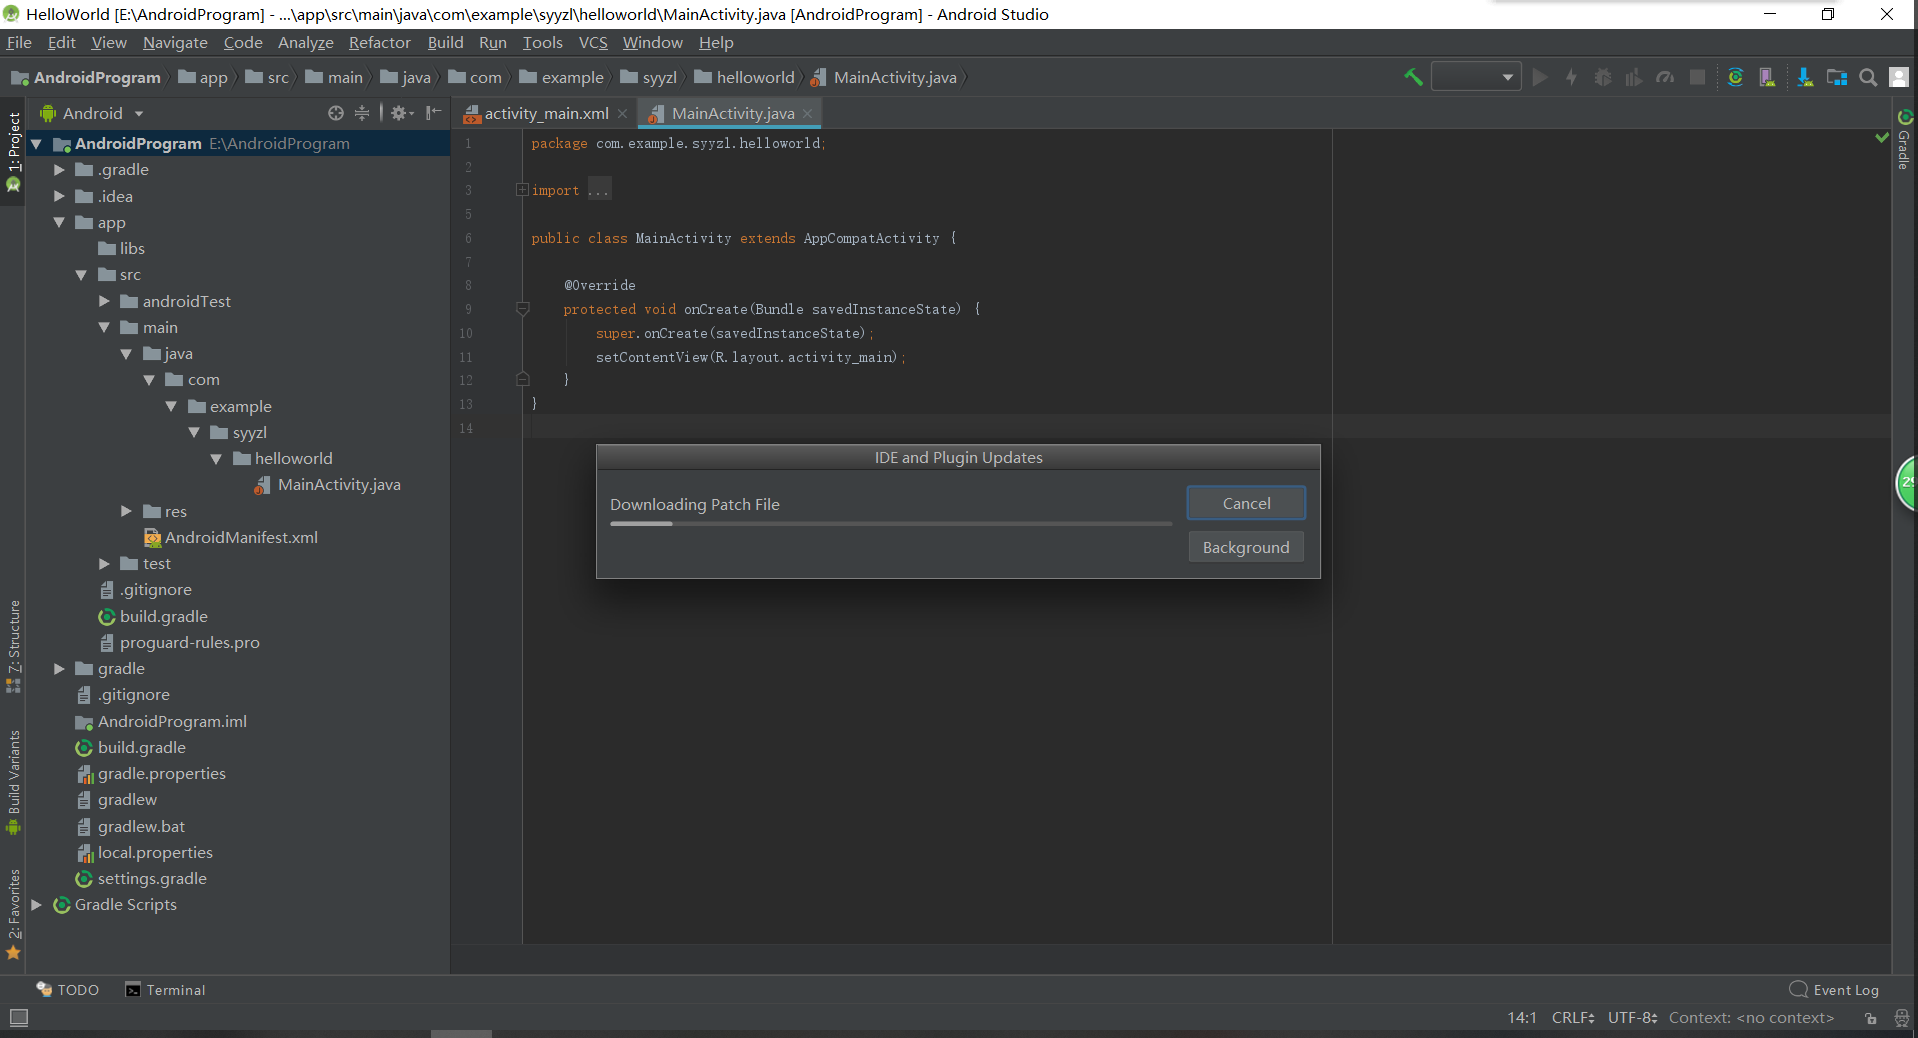This screenshot has height=1038, width=1918.
Task: Click the tool window quick access icon in status bar
Action: [19, 1018]
